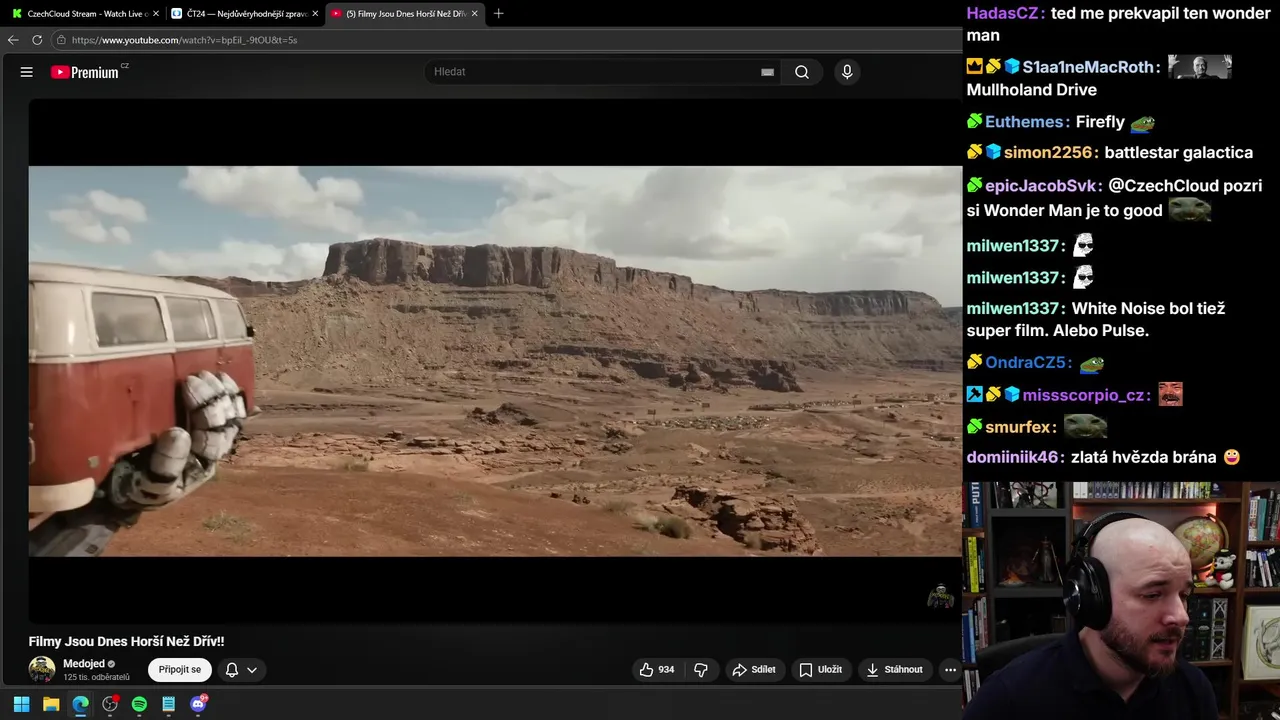Toggle the notification bell for Medojed
The image size is (1280, 720).
click(x=232, y=670)
